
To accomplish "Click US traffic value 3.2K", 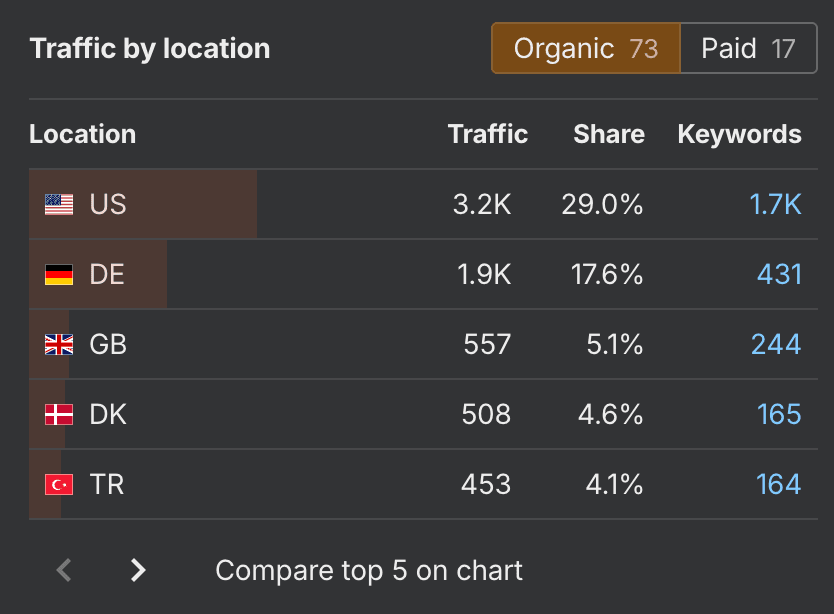I will 482,204.
